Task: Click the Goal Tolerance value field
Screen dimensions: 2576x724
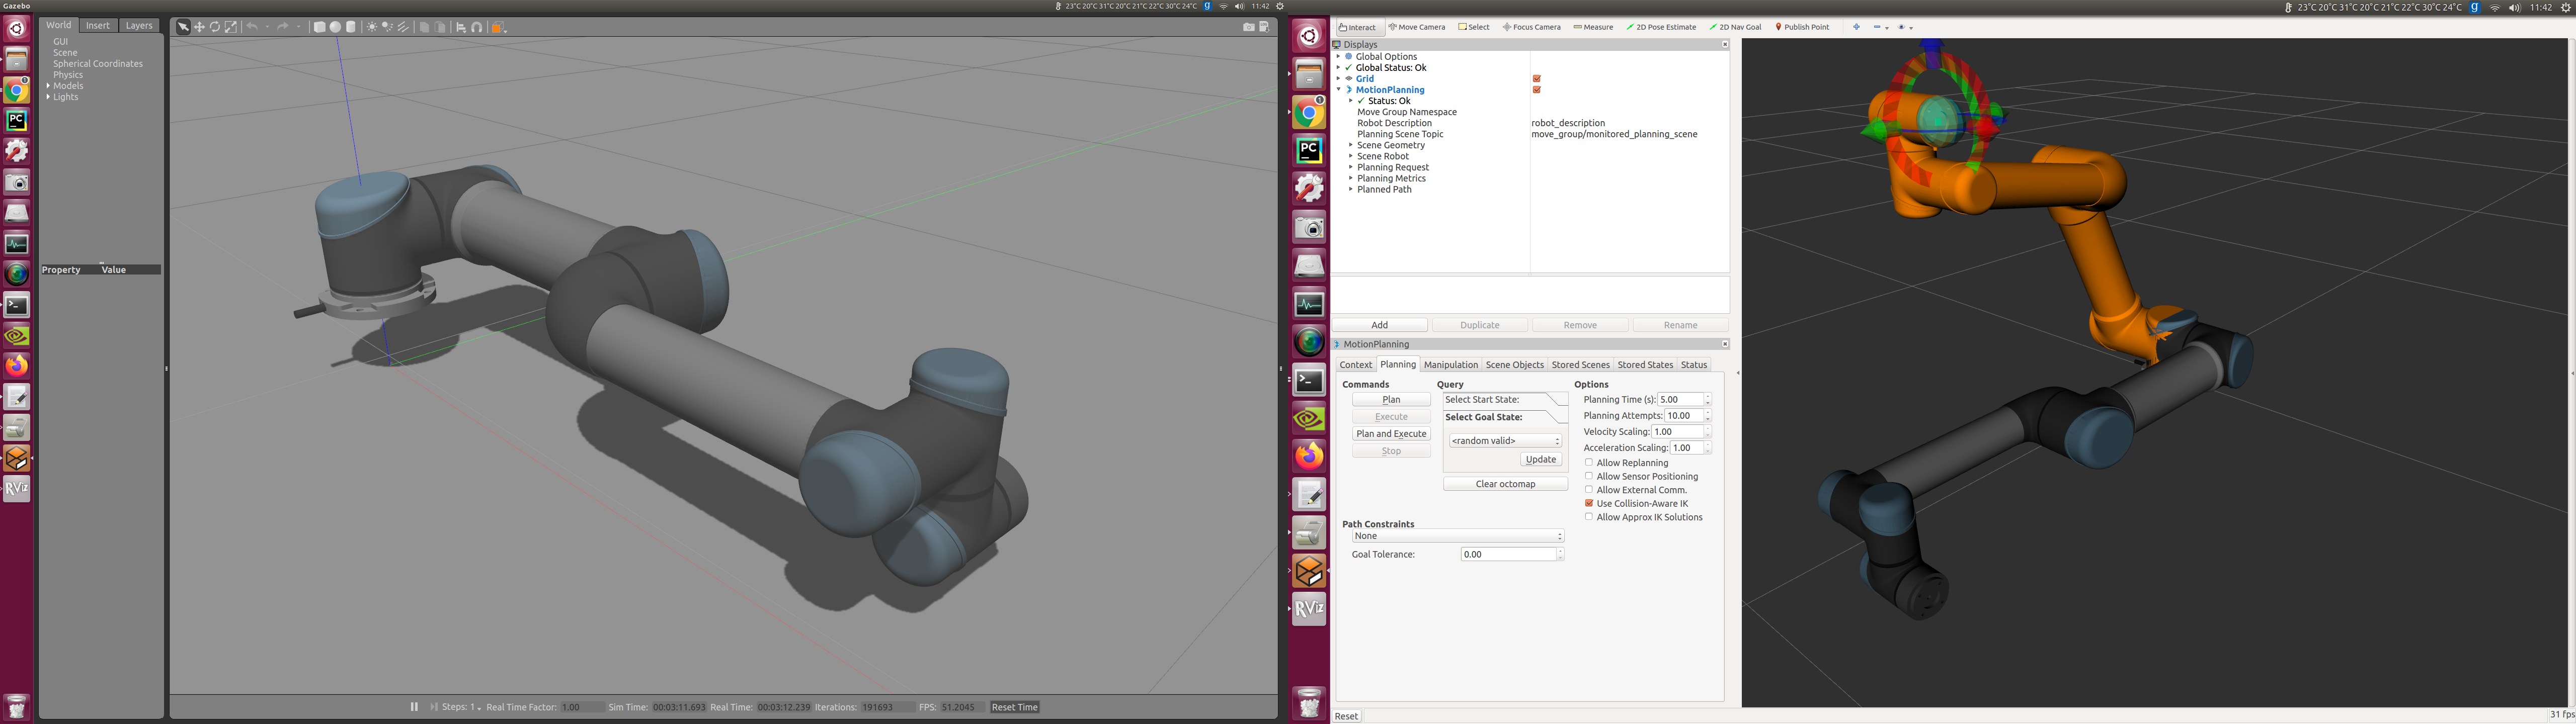Action: point(1508,554)
